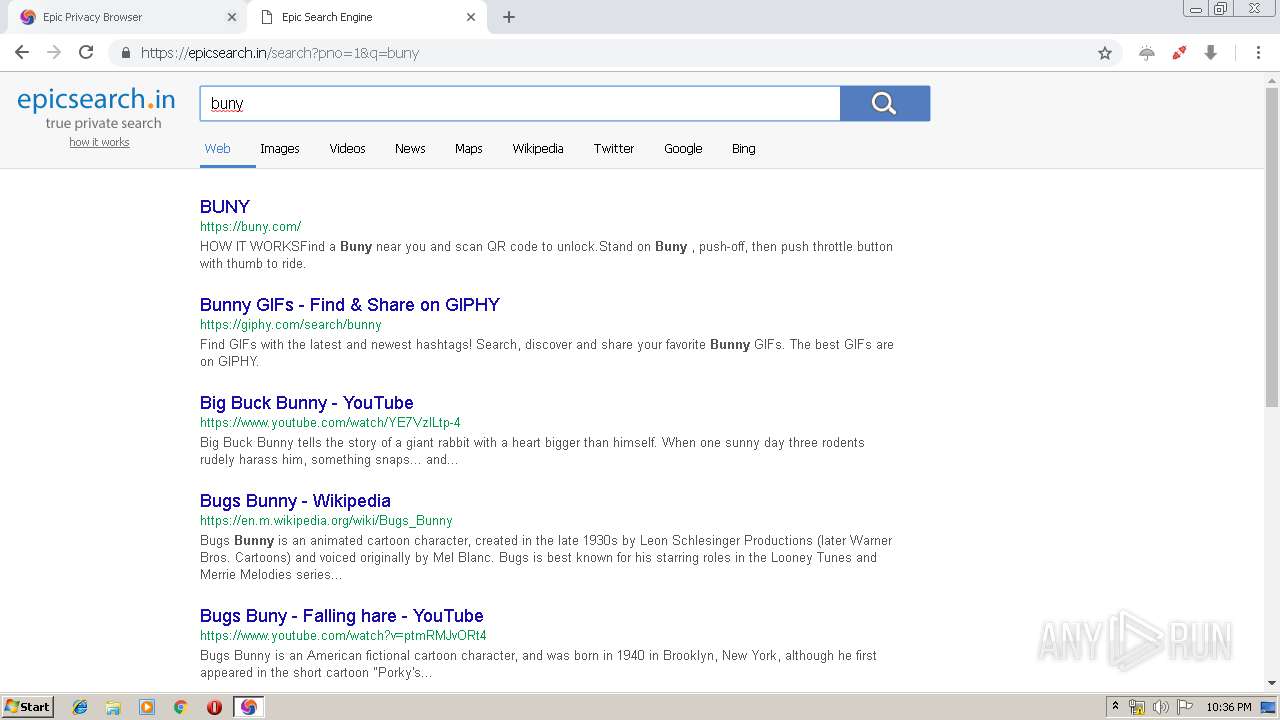Image resolution: width=1280 pixels, height=720 pixels.
Task: Click the page vertical scrollbar thumb
Action: pyautogui.click(x=1272, y=246)
